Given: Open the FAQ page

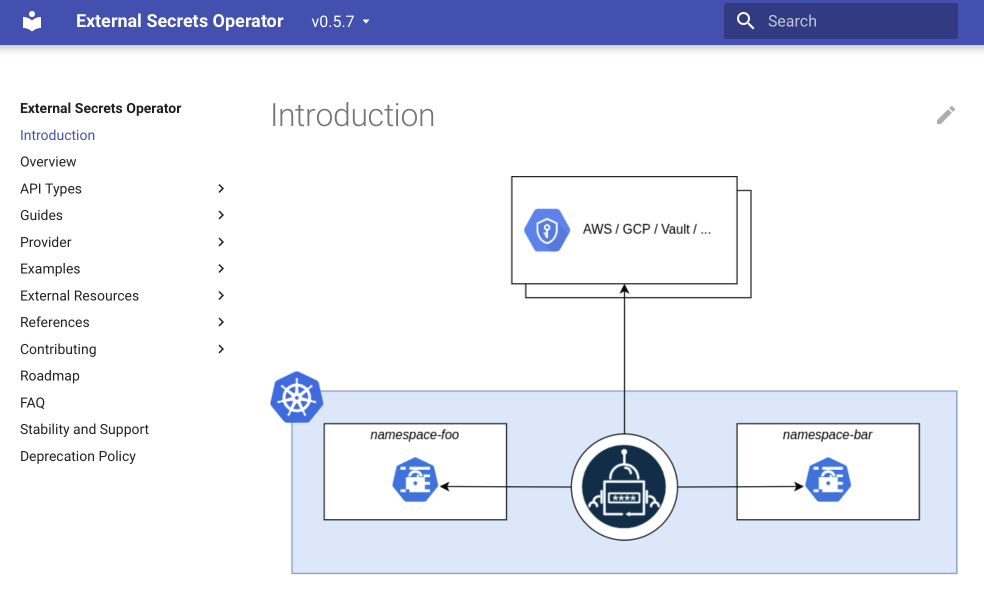Looking at the screenshot, I should (33, 403).
